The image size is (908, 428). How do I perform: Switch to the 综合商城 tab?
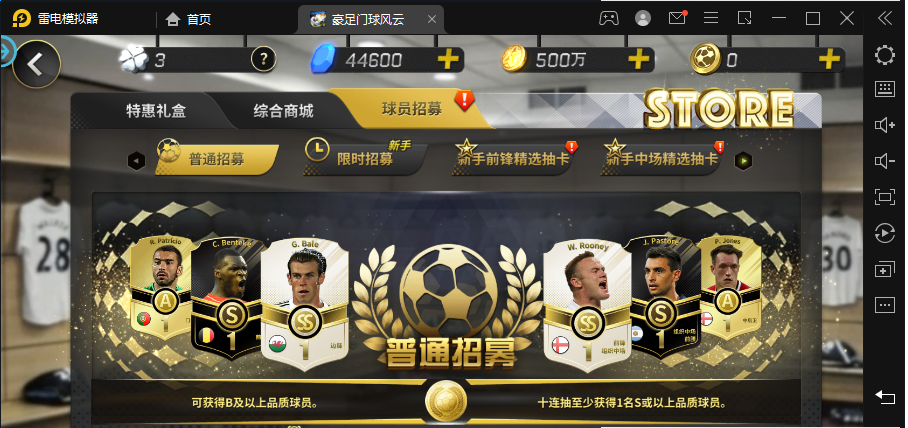pos(284,111)
